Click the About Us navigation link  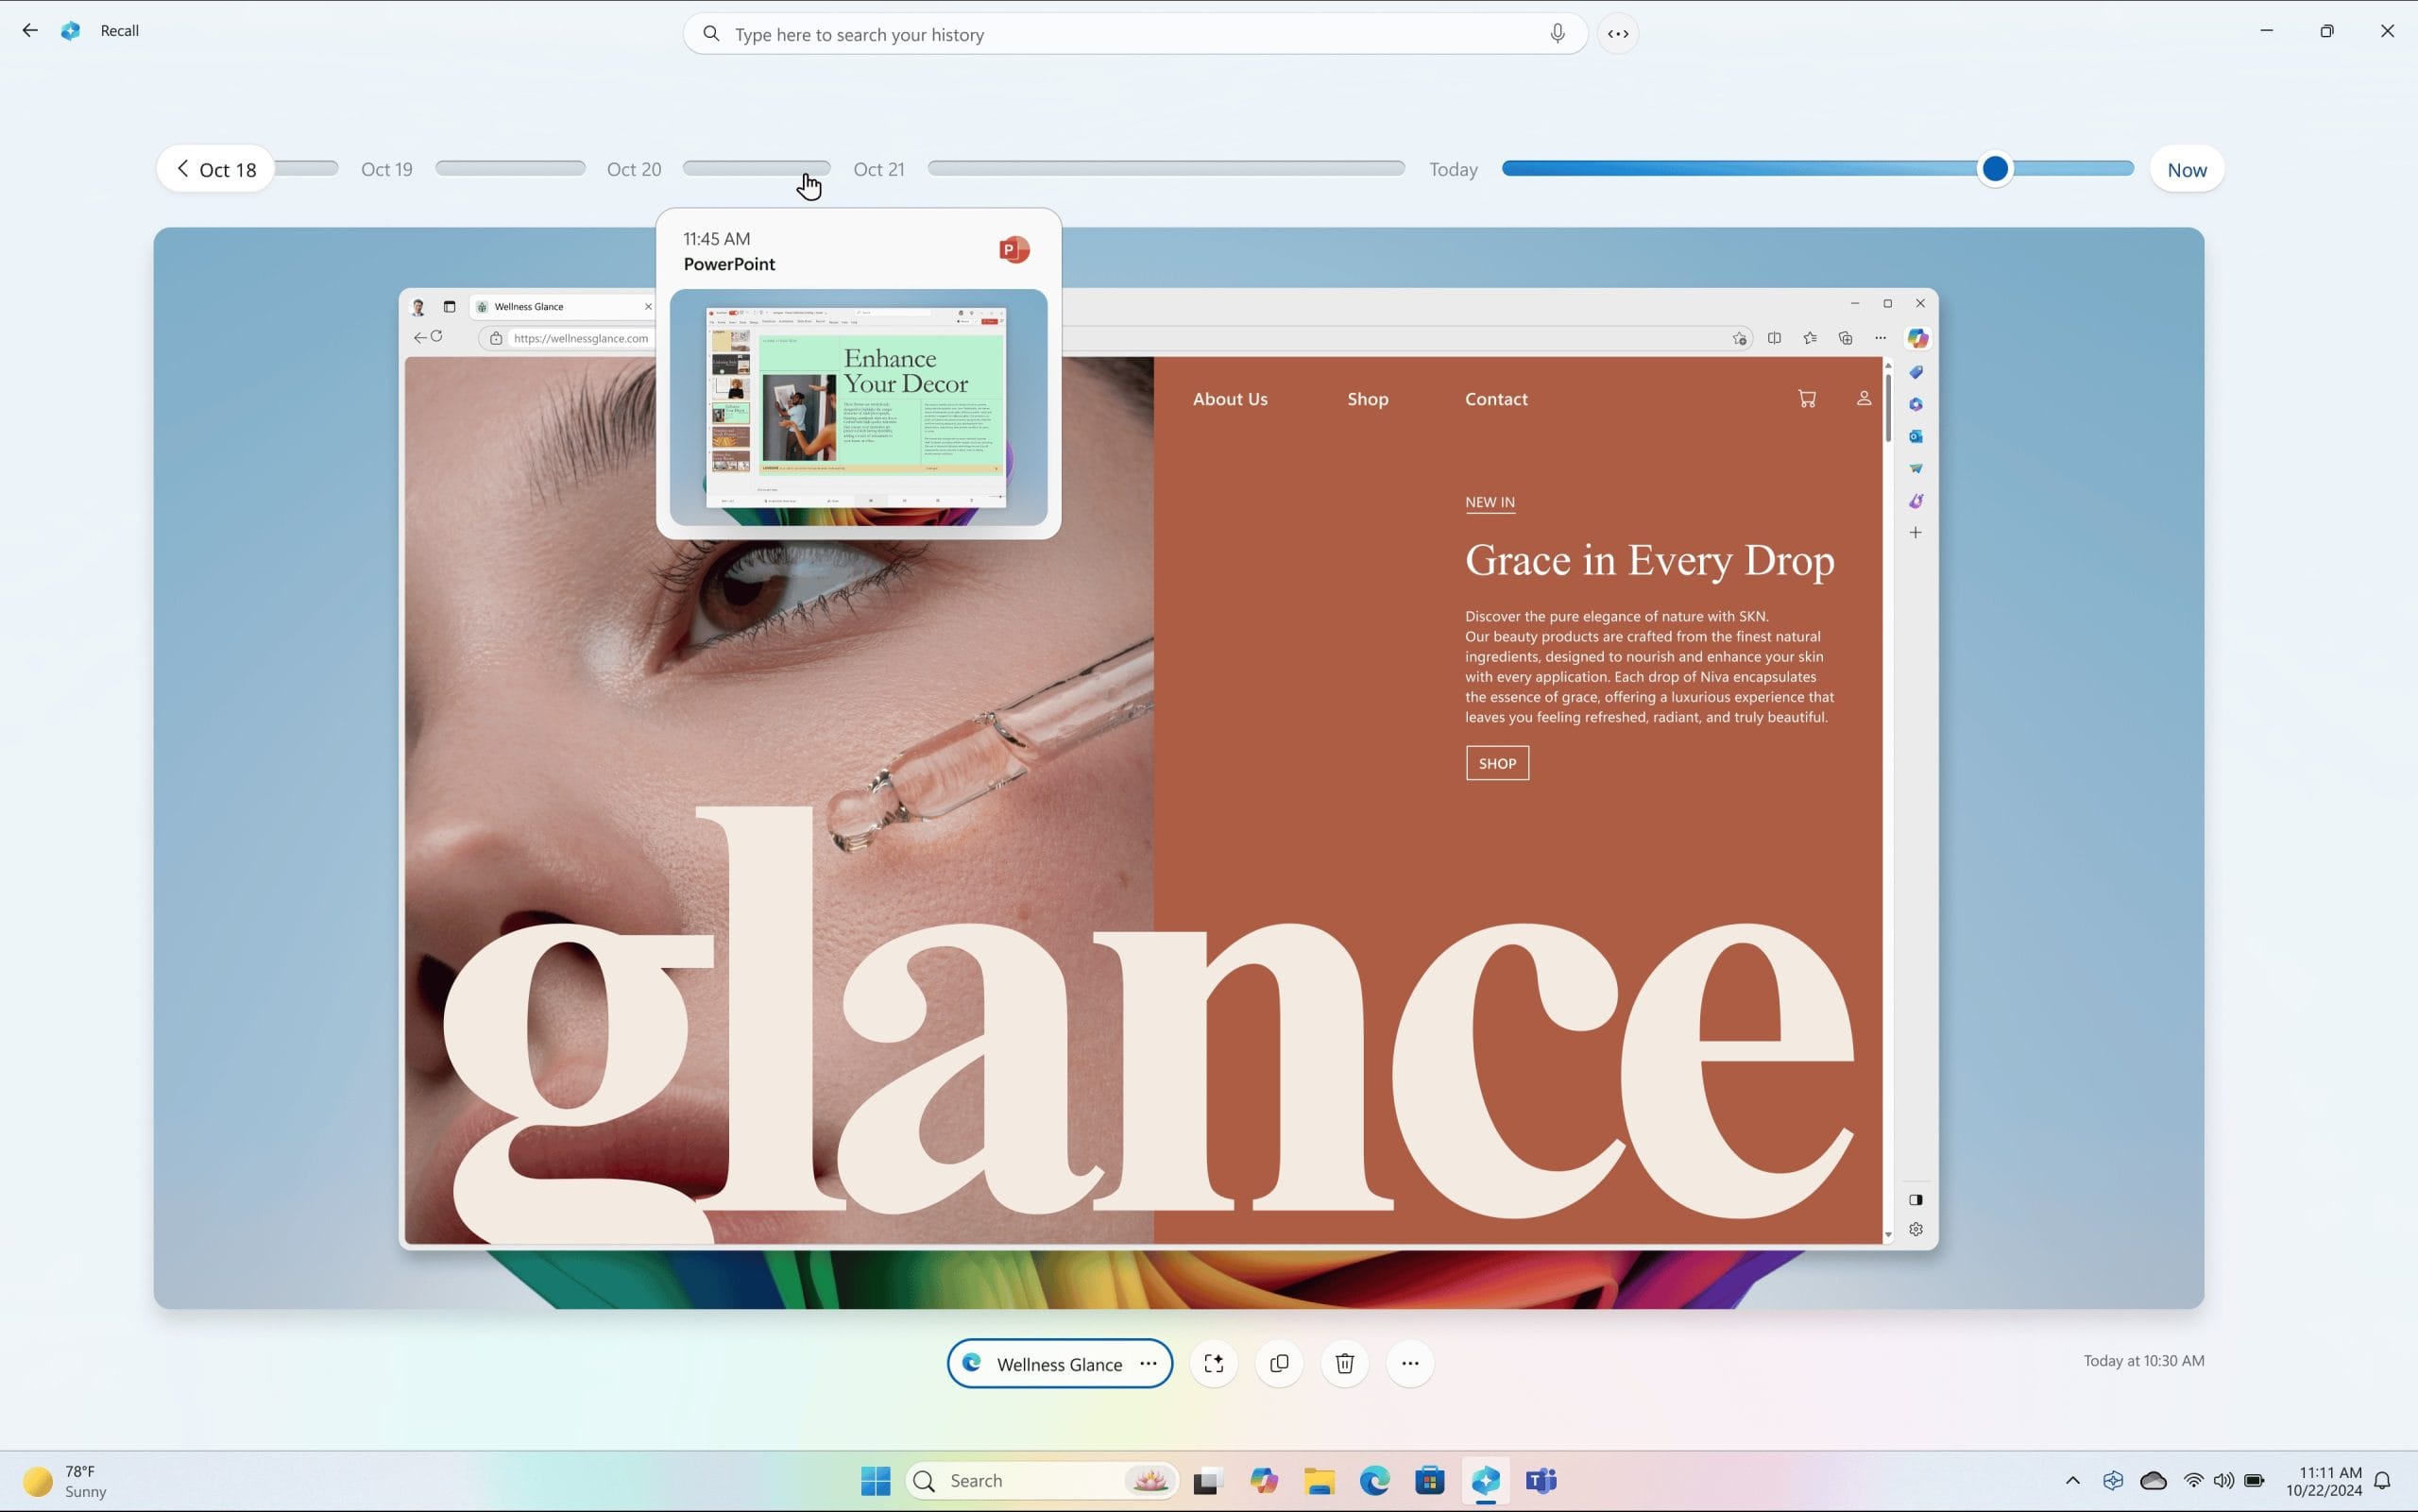click(x=1230, y=398)
